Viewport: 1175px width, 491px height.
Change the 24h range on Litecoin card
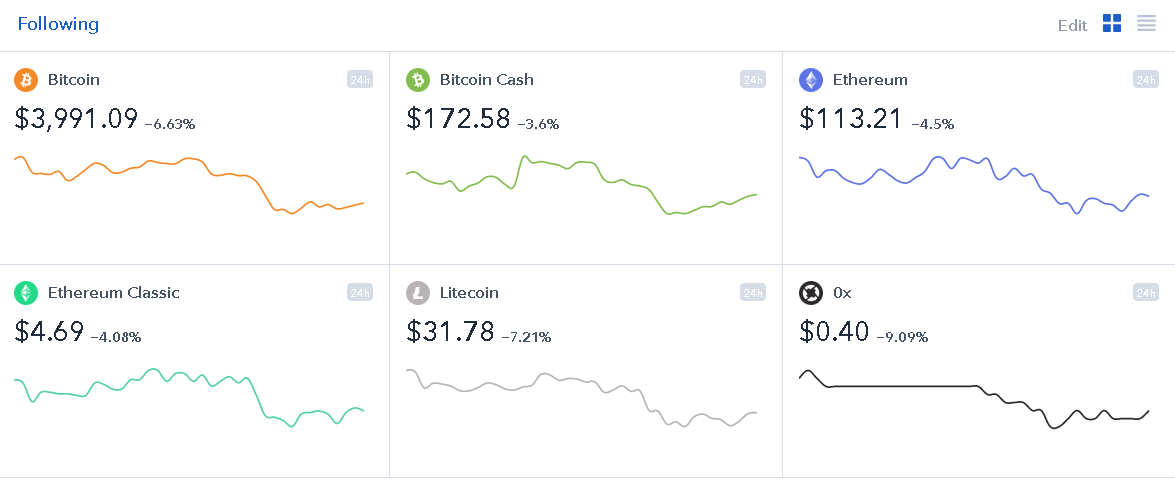(752, 292)
